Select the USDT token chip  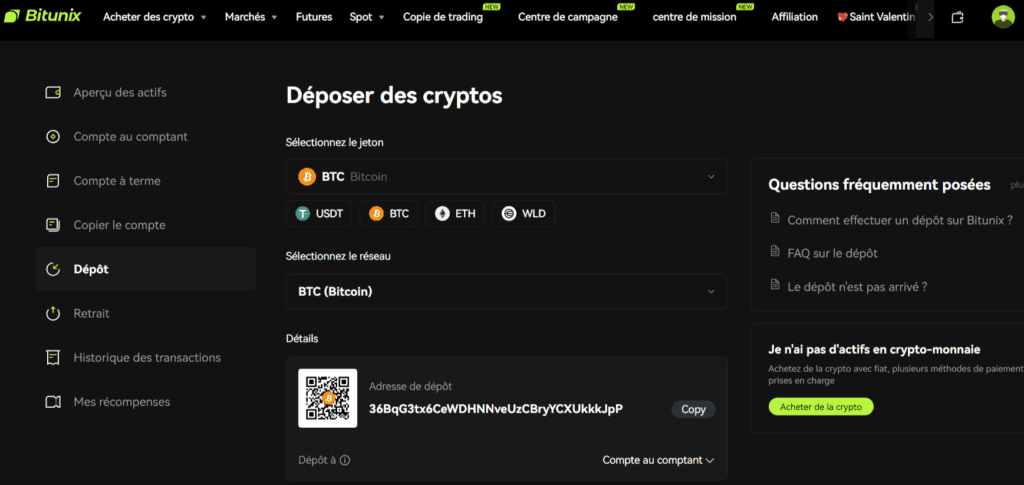coord(319,213)
